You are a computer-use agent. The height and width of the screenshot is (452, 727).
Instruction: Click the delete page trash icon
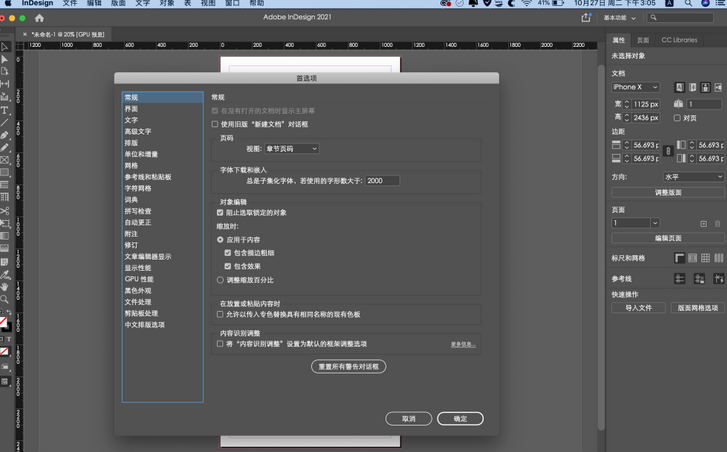pos(718,223)
